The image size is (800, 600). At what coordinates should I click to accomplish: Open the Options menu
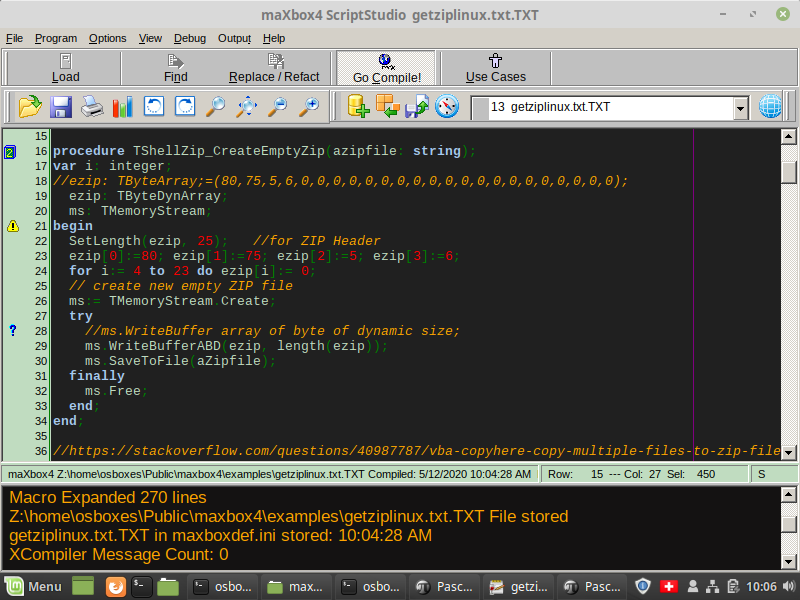(x=107, y=38)
